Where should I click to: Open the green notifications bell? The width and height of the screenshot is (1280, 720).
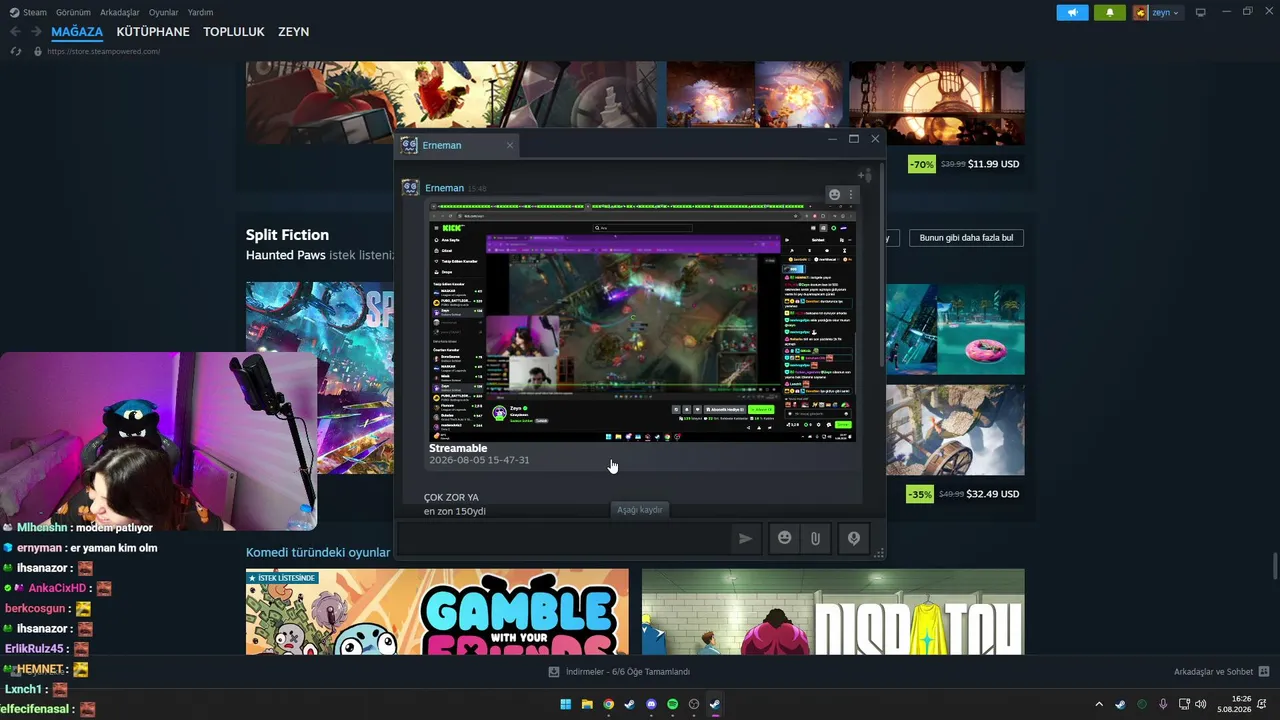[x=1109, y=13]
